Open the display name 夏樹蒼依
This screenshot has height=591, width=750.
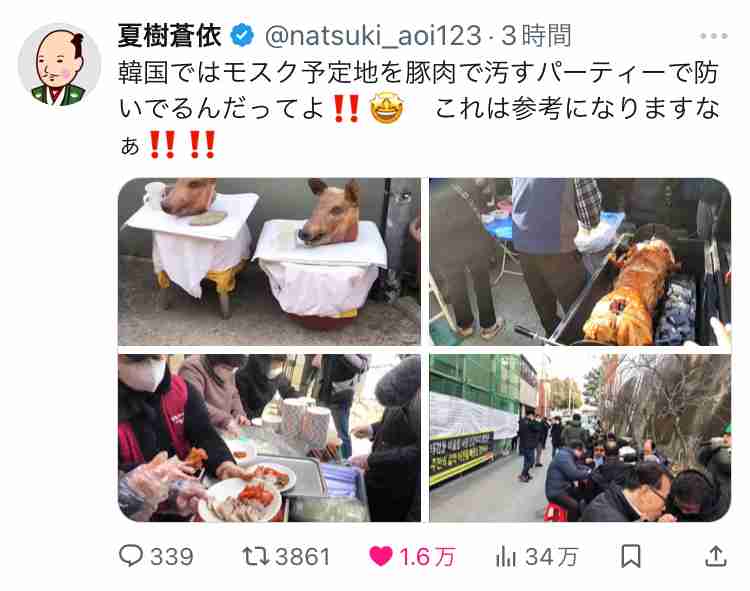click(x=170, y=36)
